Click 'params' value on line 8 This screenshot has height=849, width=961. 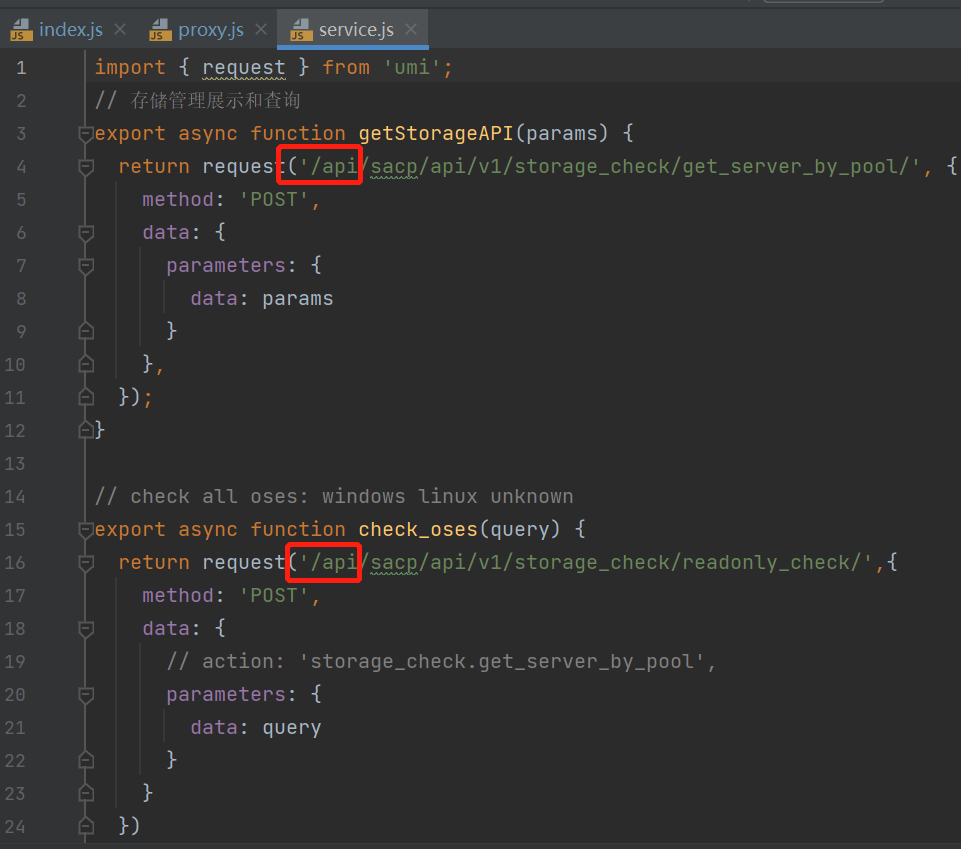pos(298,299)
